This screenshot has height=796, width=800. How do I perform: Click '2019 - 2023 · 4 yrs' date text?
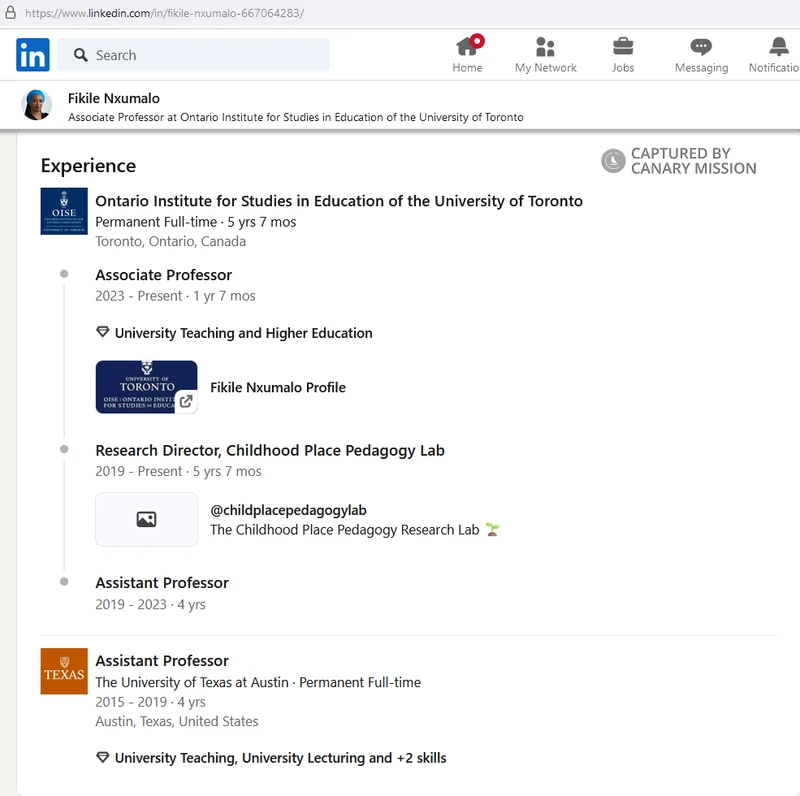coord(150,604)
